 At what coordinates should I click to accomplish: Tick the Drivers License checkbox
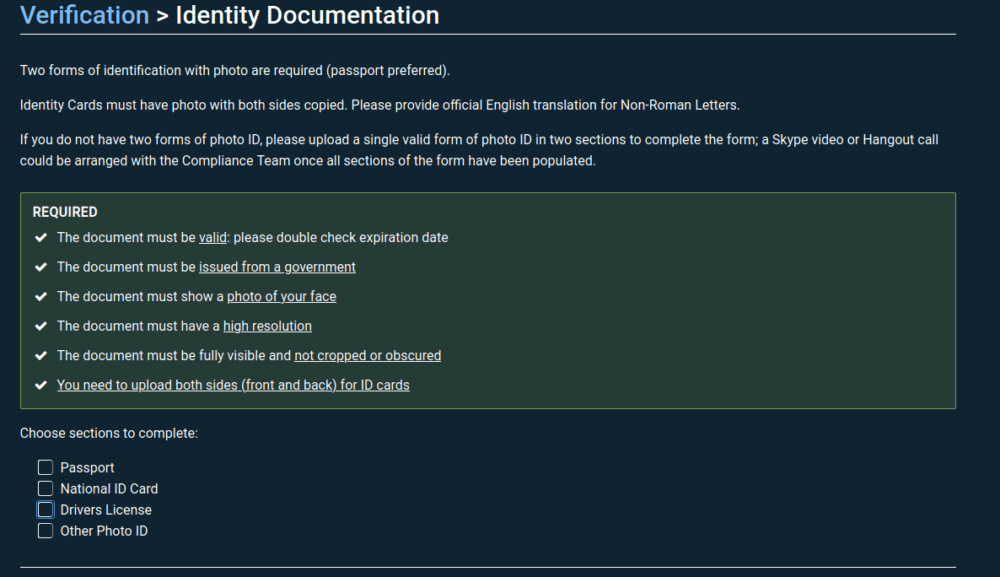click(45, 509)
